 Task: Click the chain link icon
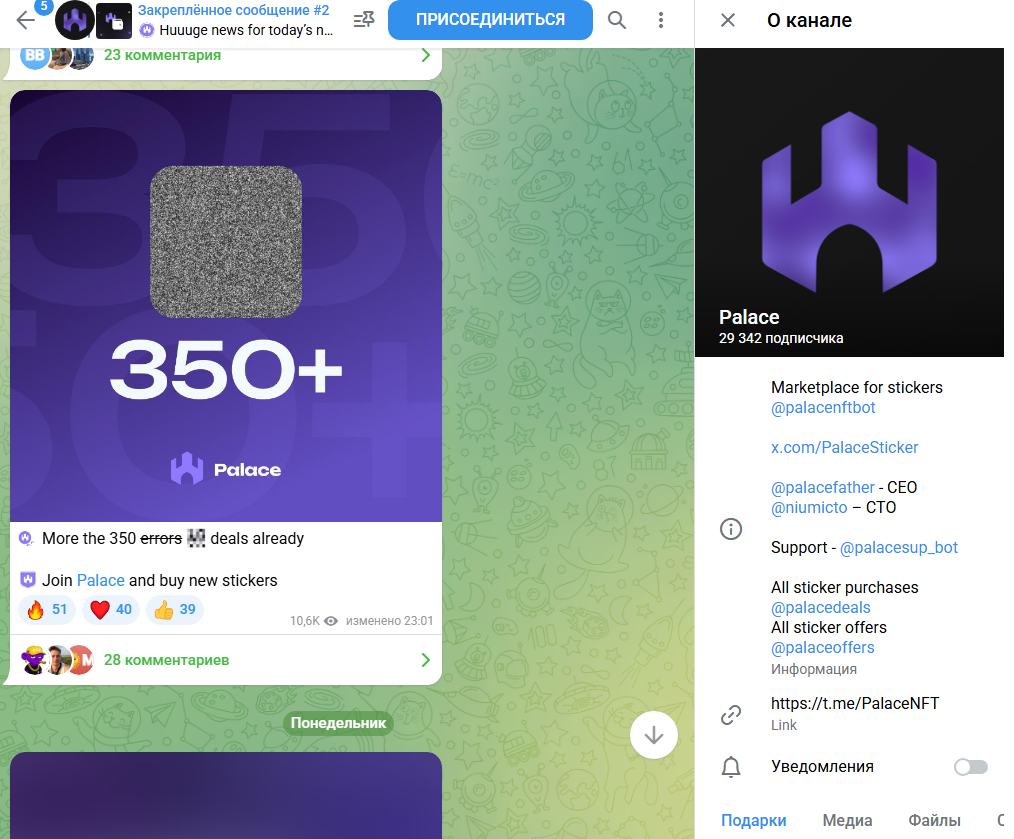pyautogui.click(x=731, y=714)
